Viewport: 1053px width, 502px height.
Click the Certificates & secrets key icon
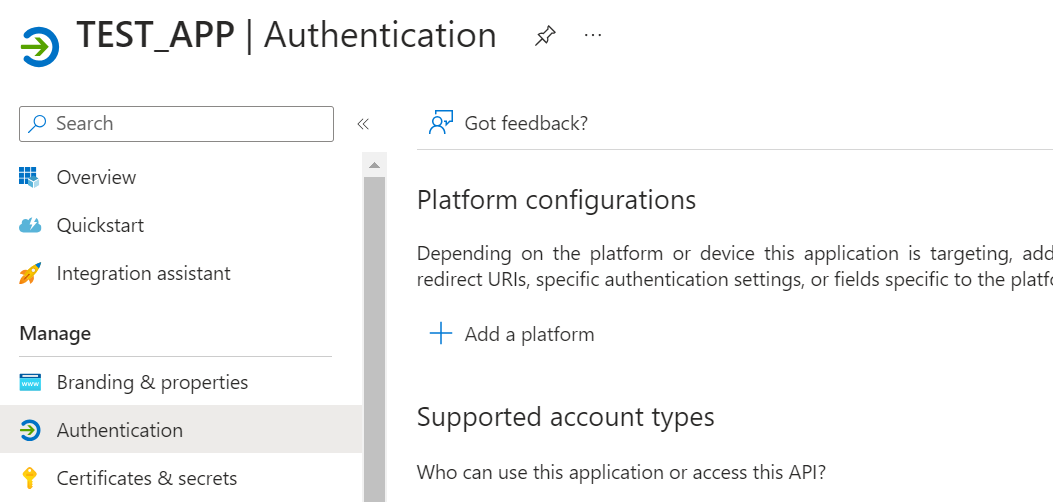30,478
